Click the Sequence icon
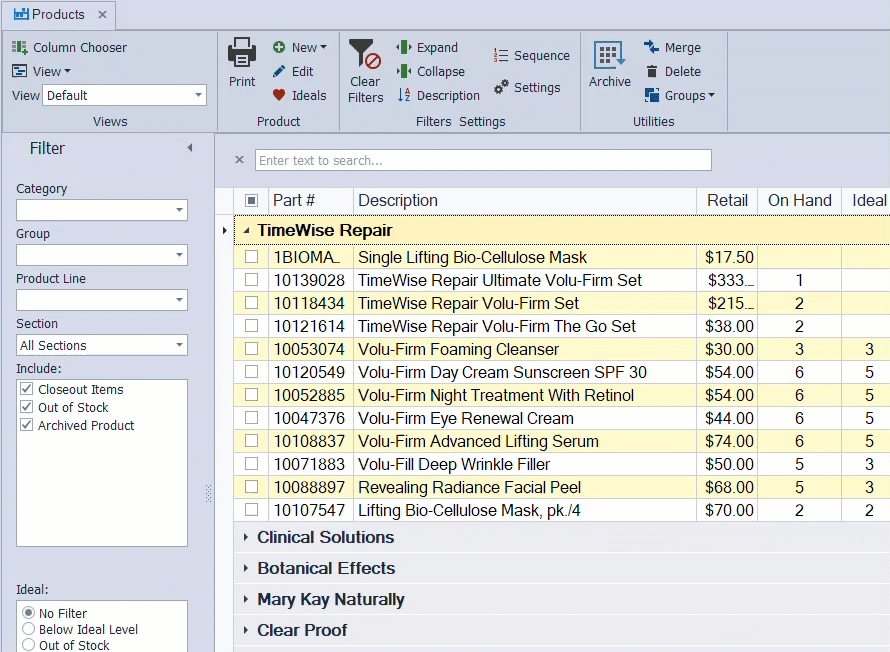This screenshot has height=652, width=890. pos(501,56)
